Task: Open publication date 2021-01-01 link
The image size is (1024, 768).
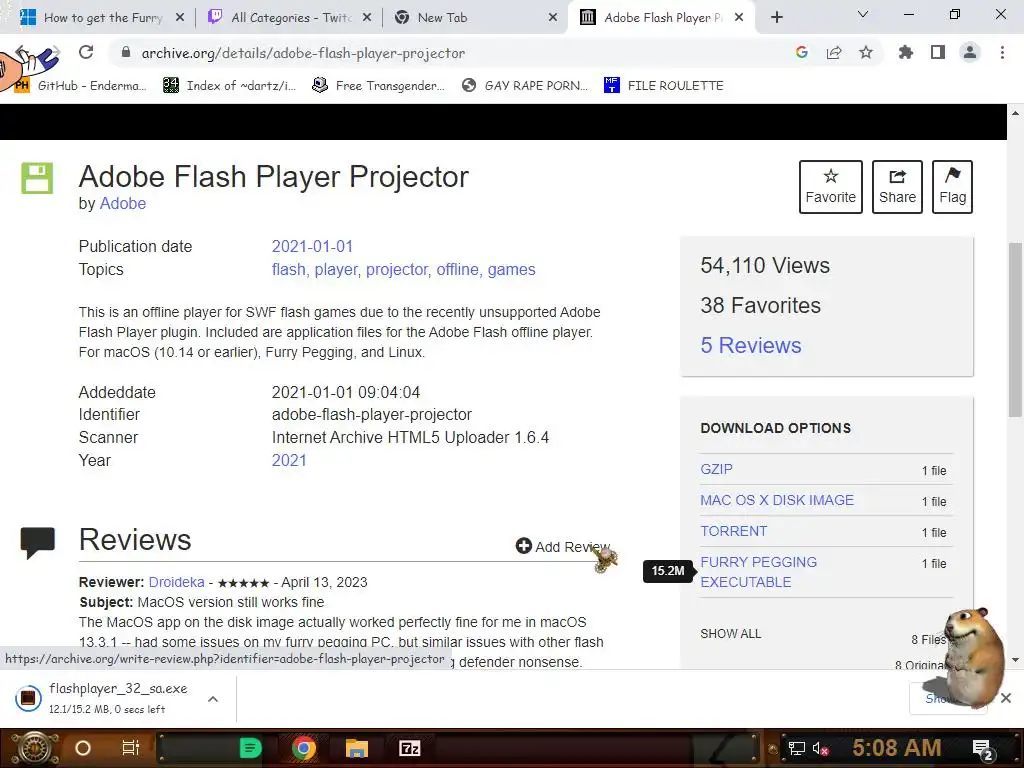Action: coord(312,246)
